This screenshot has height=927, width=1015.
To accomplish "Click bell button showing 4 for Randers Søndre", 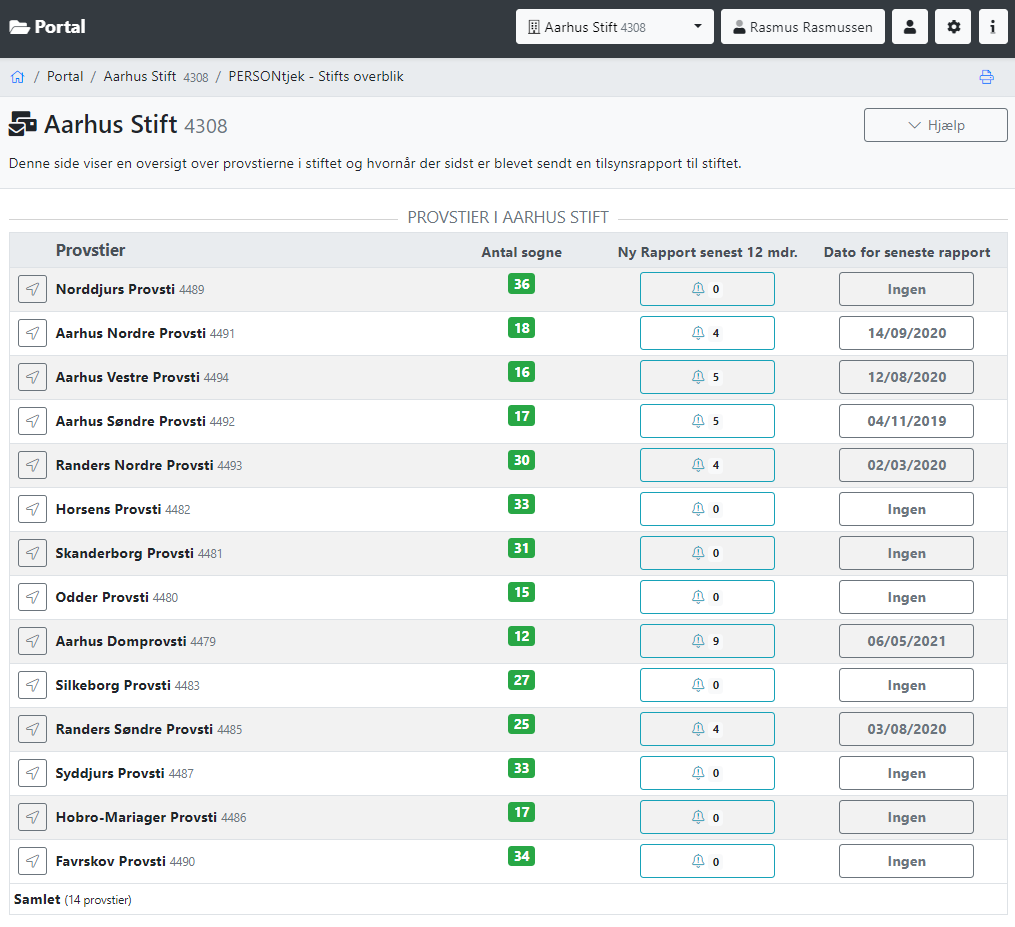I will [707, 729].
